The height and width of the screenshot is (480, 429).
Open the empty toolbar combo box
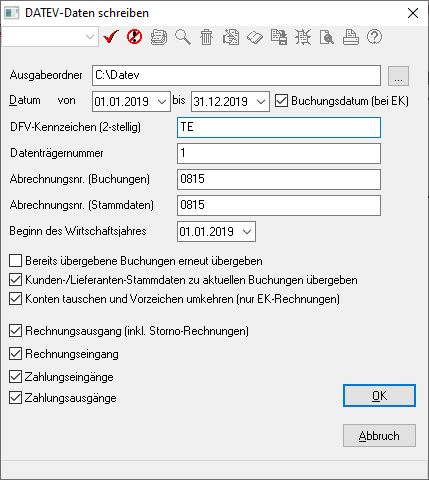point(50,37)
